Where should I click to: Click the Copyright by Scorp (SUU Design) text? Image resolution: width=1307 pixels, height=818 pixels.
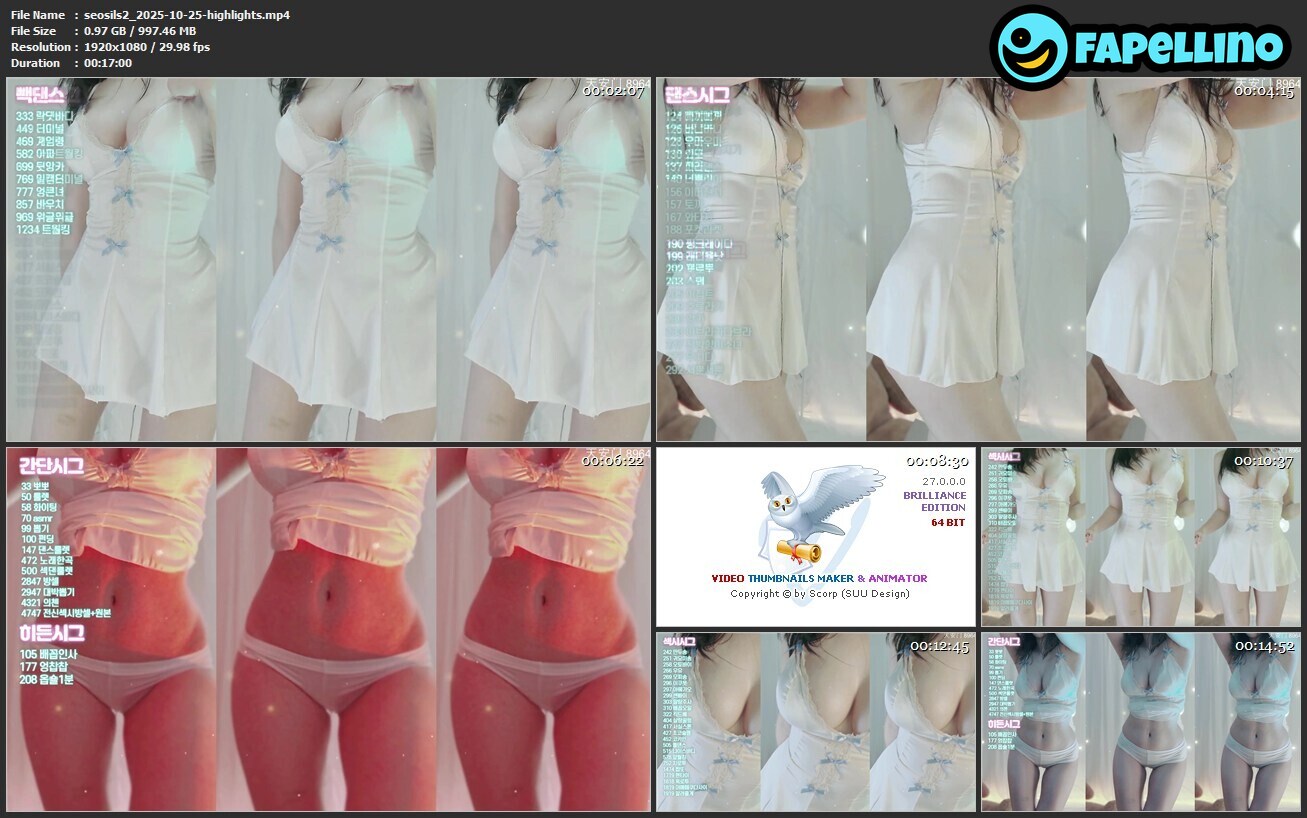[819, 593]
